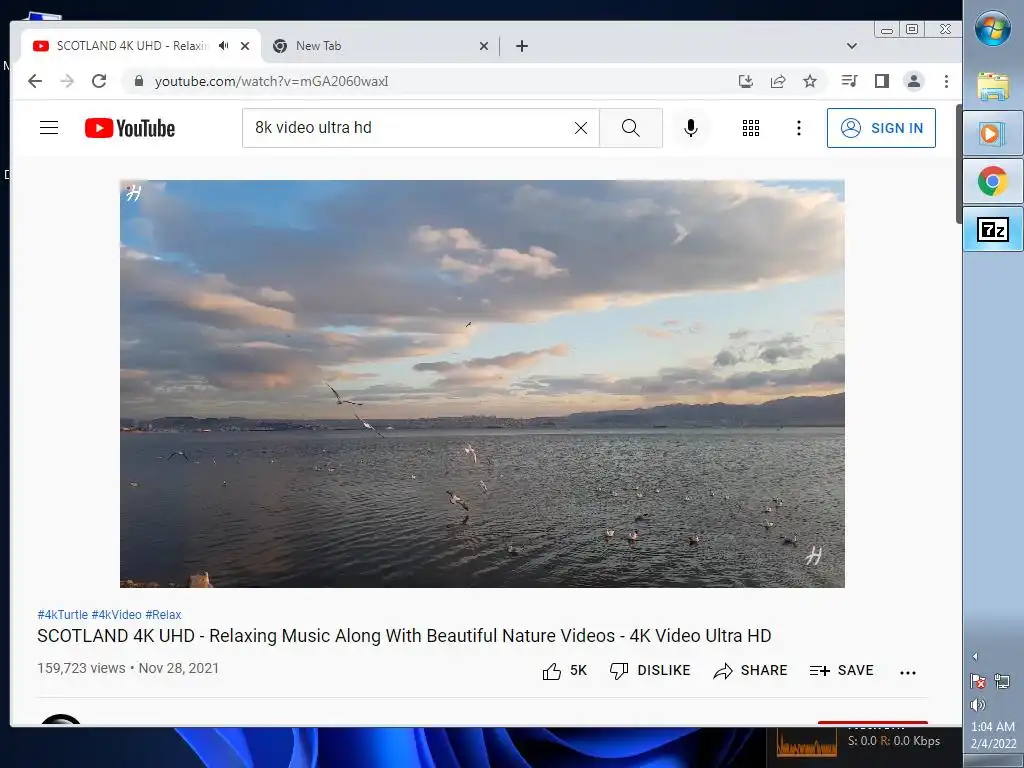Bookmark this tab with the star icon
The image size is (1024, 768).
[x=810, y=81]
